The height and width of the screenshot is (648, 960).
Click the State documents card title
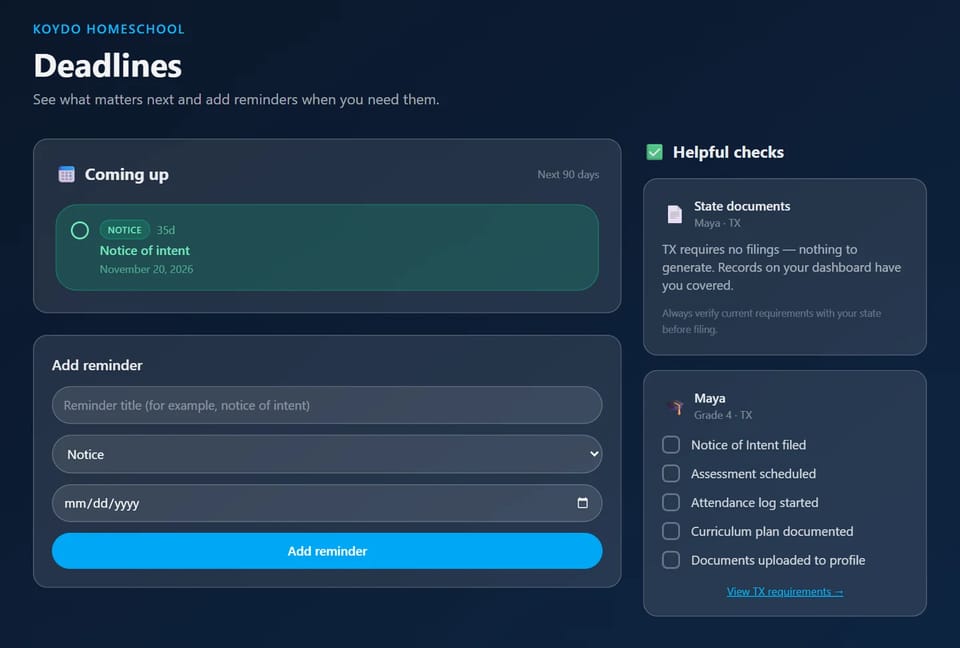(x=742, y=206)
